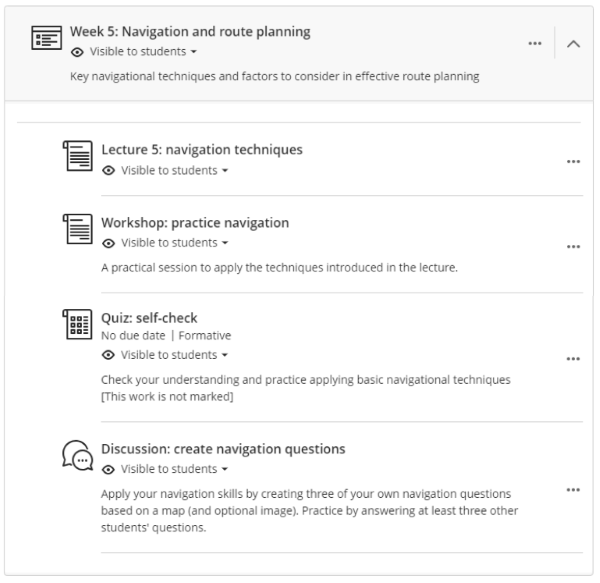This screenshot has height=583, width=600.
Task: Open Workshop 'Visible to students' dropdown
Action: tap(174, 243)
